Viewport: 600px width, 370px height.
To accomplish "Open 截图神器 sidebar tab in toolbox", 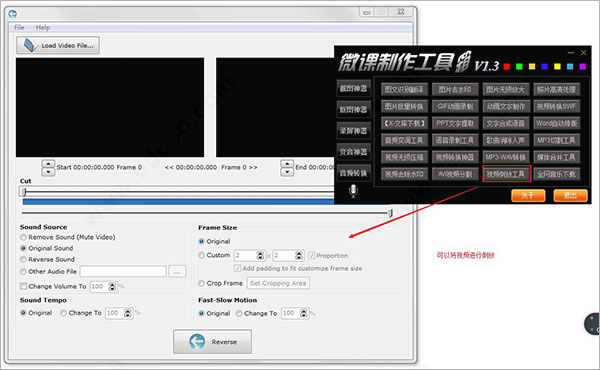I will point(354,88).
